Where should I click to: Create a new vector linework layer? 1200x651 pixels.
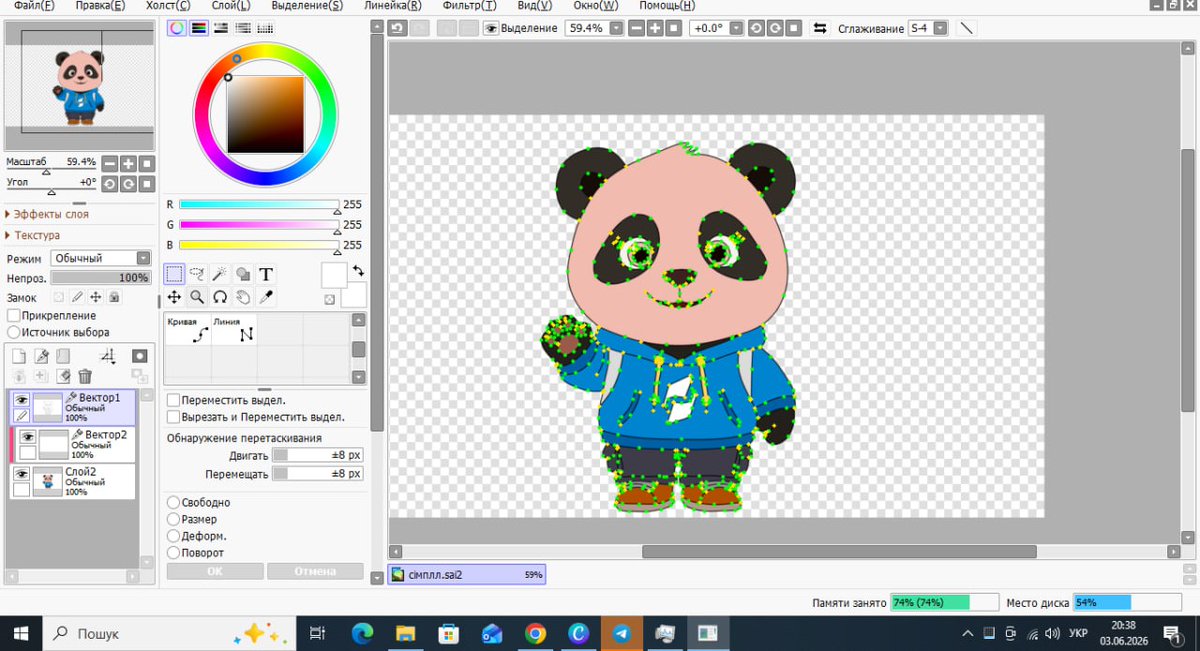(41, 356)
